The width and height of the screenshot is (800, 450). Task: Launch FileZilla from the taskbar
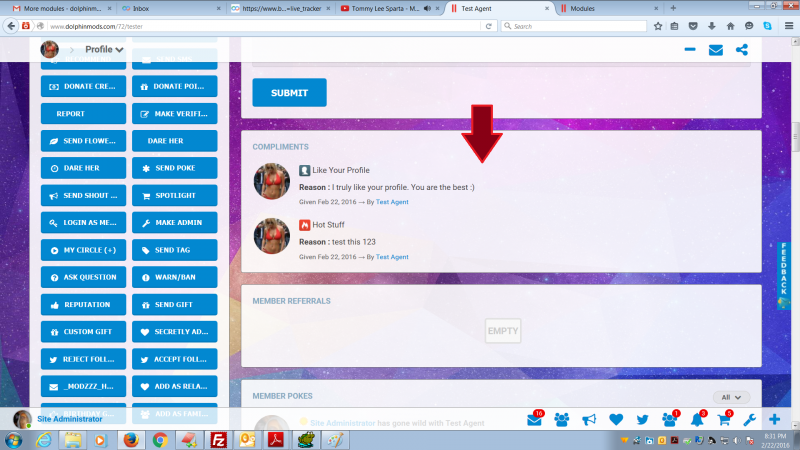point(218,440)
